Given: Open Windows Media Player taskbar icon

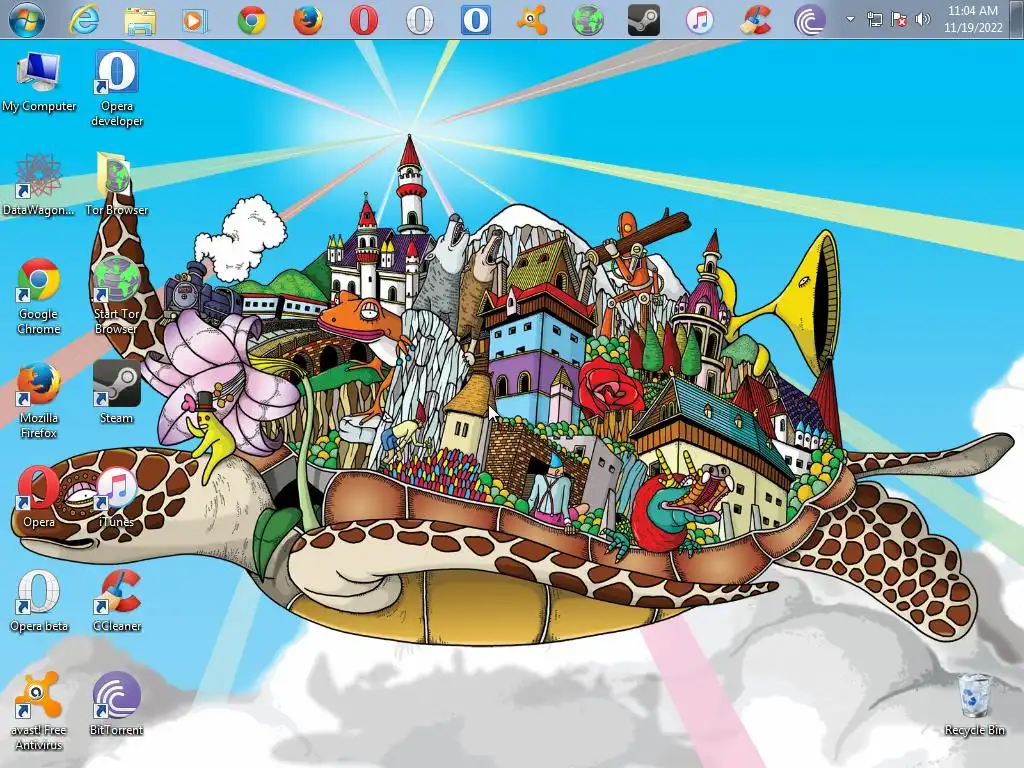Looking at the screenshot, I should 195,20.
